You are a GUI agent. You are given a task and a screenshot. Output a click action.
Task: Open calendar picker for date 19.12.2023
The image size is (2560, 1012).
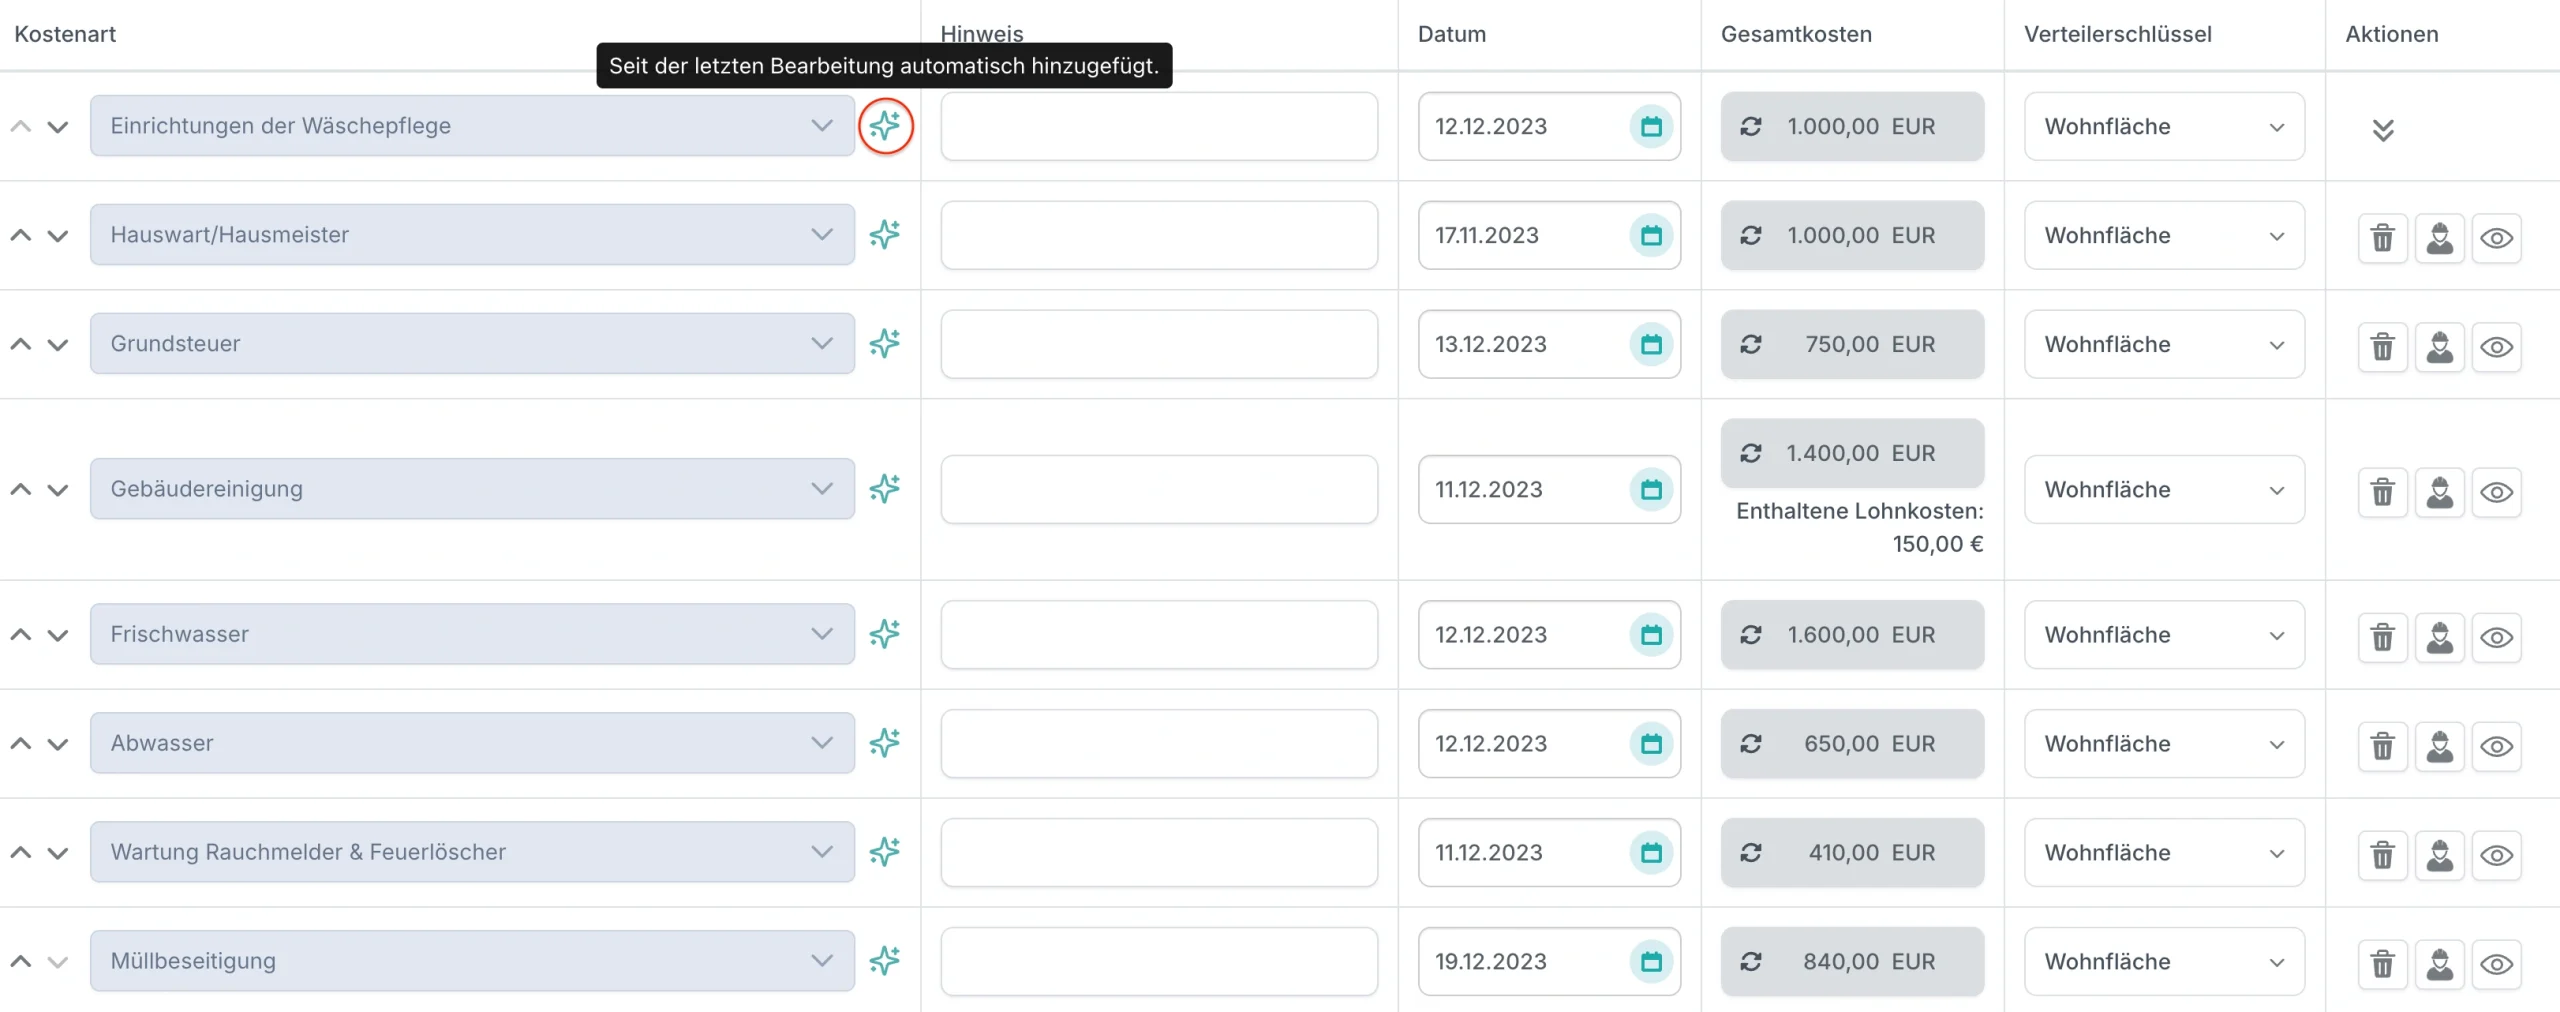(1651, 961)
